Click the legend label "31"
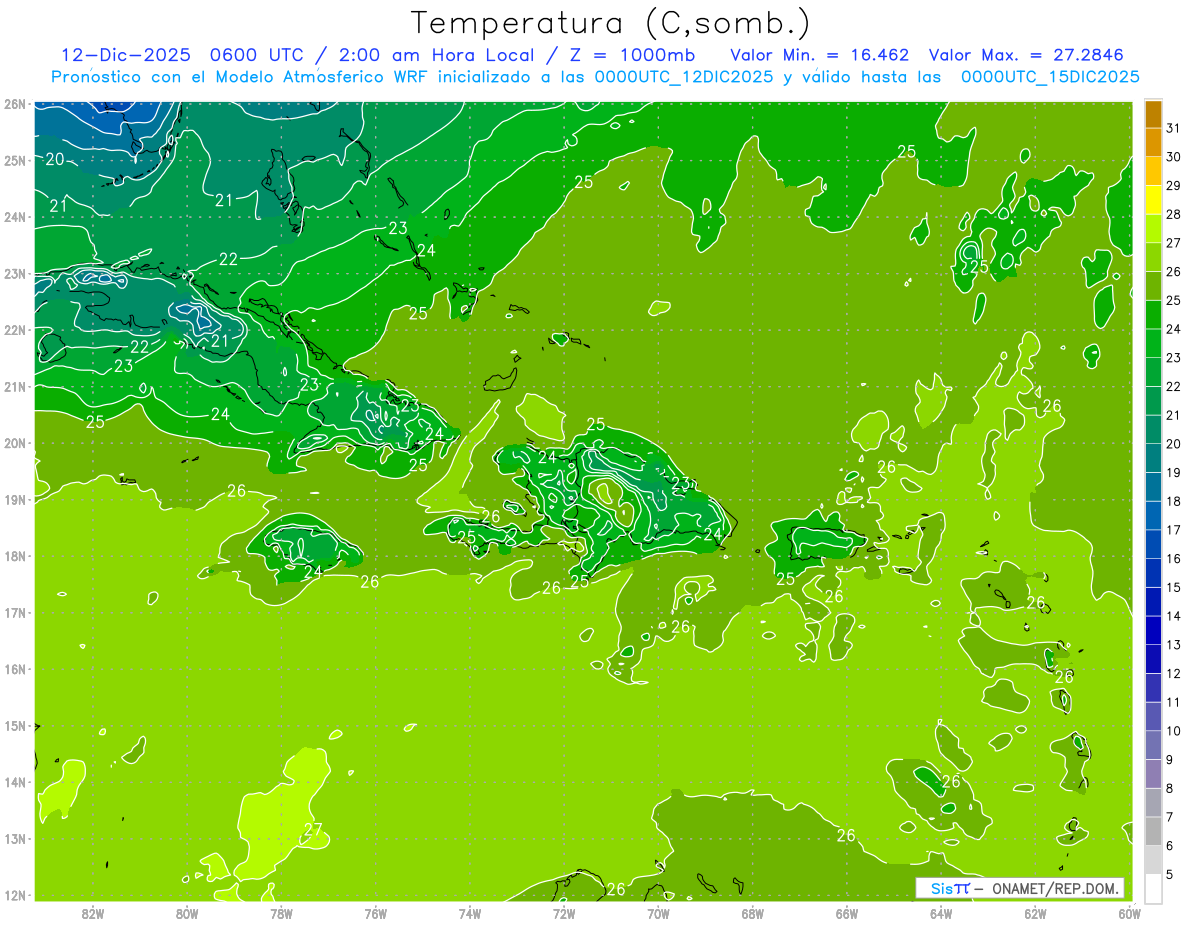The width and height of the screenshot is (1200, 927). 1173,128
